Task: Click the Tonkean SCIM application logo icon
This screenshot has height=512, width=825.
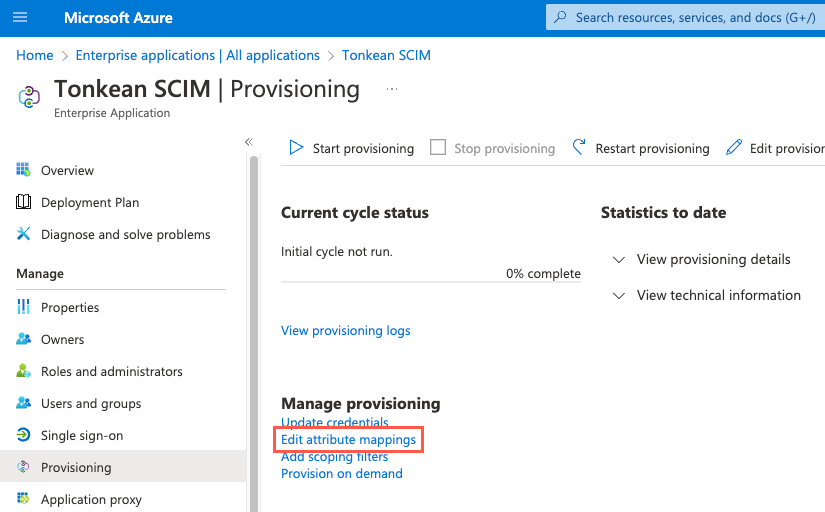Action: coord(29,97)
